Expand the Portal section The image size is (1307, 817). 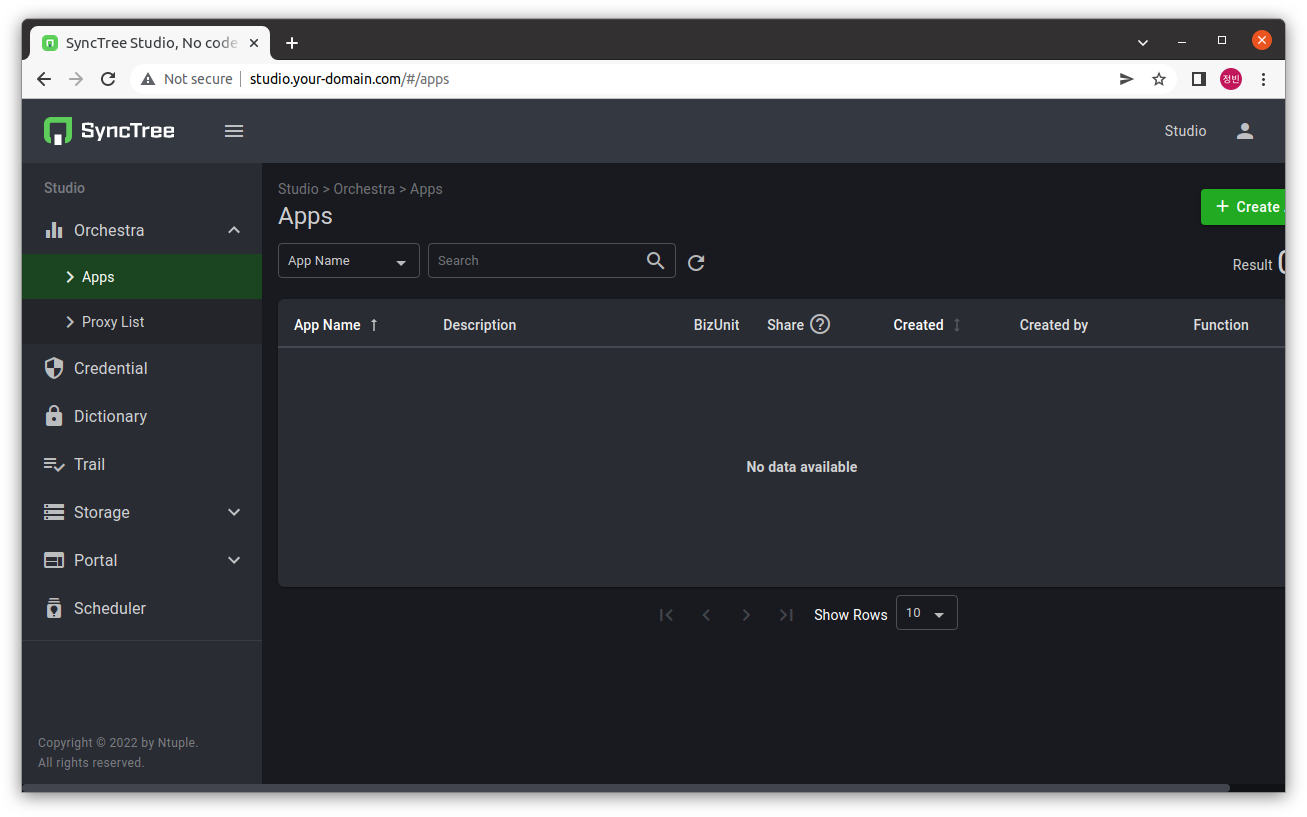point(233,560)
